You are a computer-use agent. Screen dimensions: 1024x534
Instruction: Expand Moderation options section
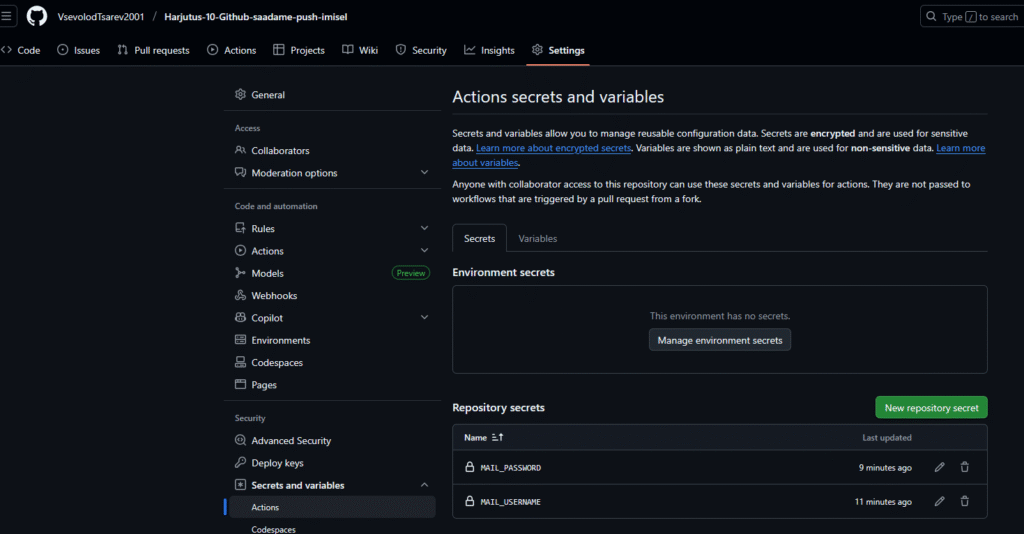[x=424, y=173]
